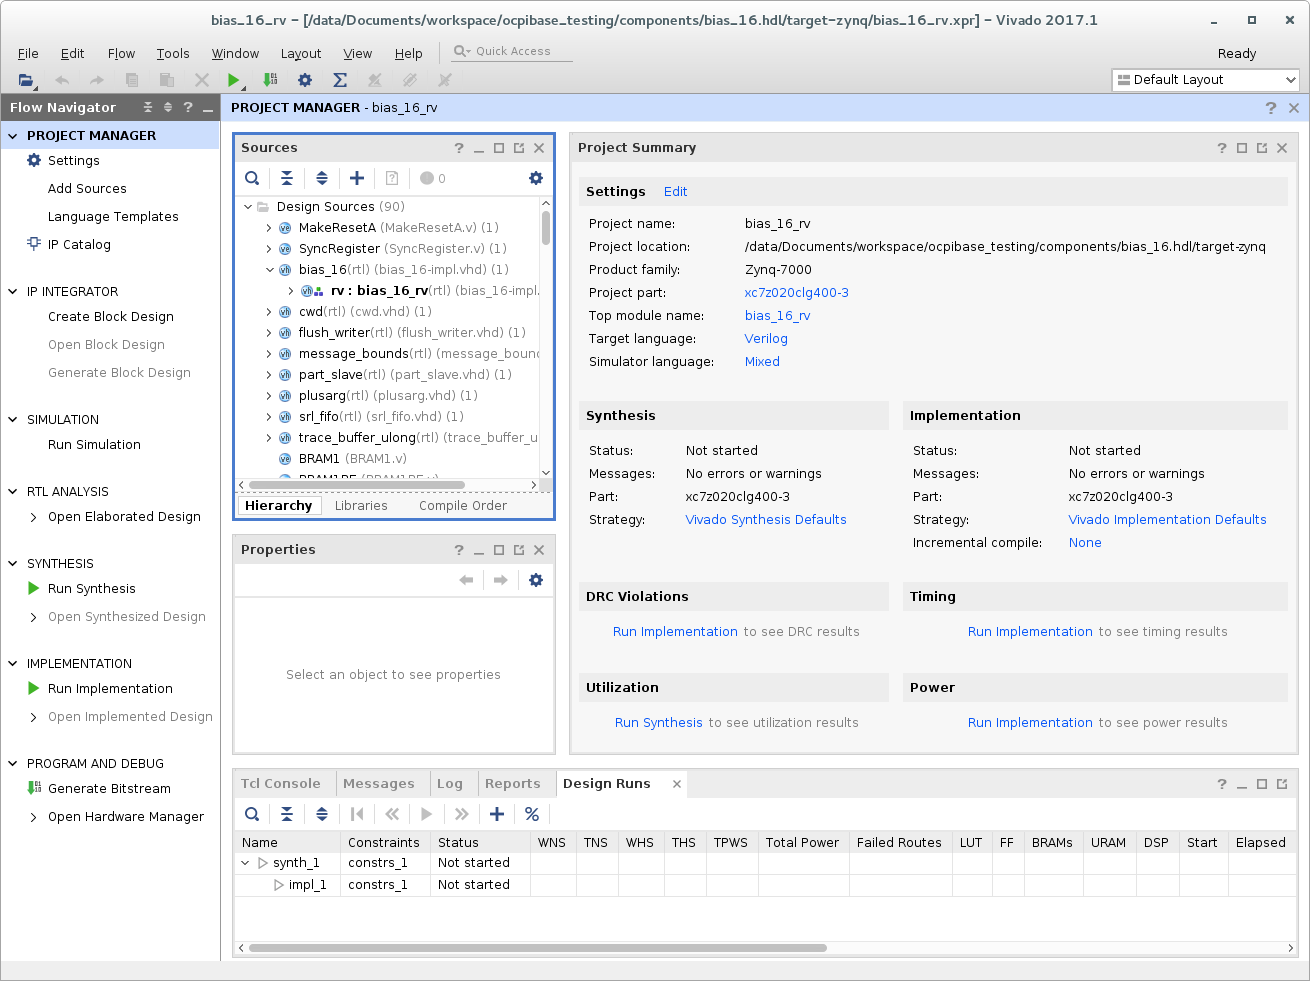Click the Generate Bitstream icon in main toolbar
Screen dimensions: 1310x981
(x=270, y=80)
